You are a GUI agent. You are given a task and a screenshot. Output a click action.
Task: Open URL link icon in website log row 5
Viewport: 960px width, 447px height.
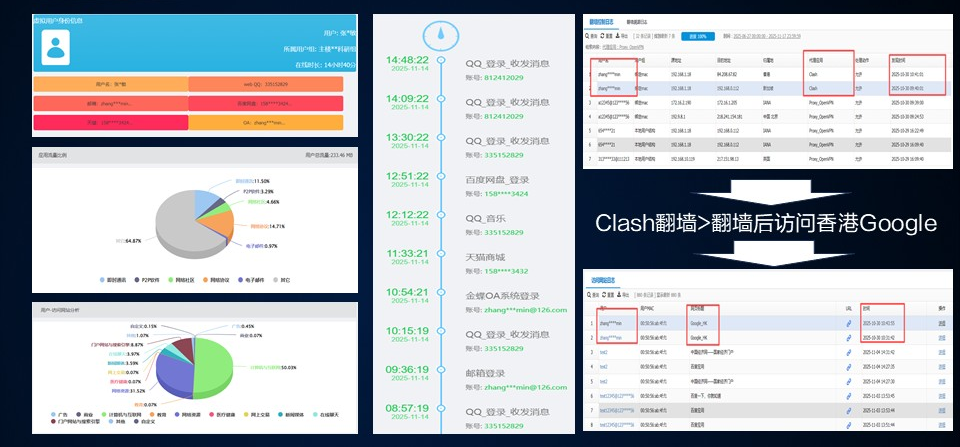pos(849,381)
